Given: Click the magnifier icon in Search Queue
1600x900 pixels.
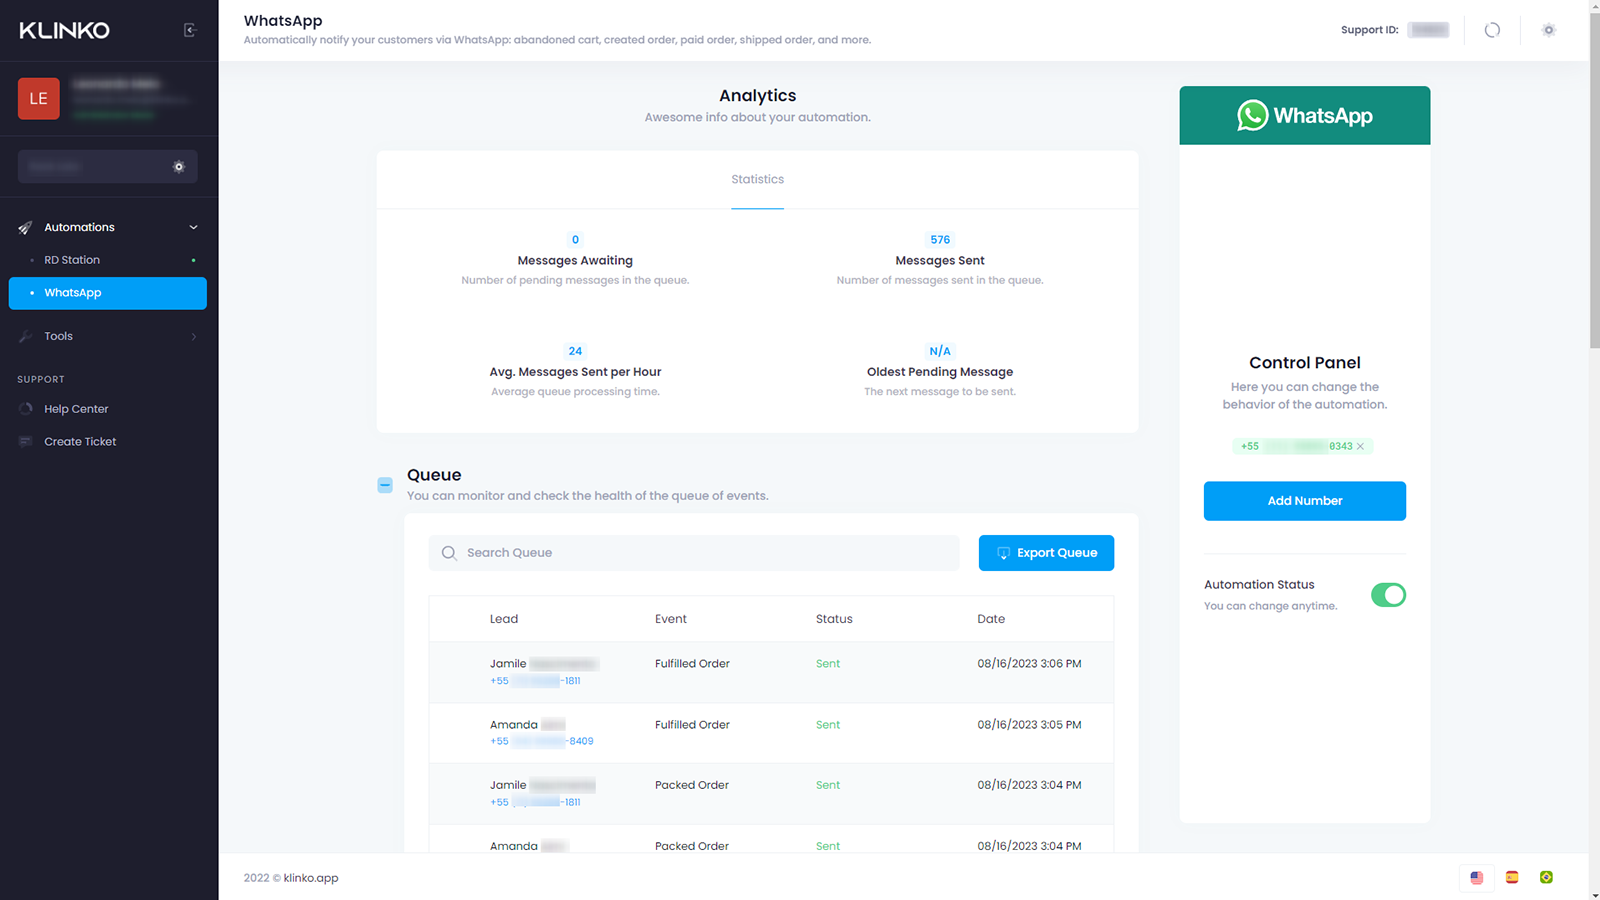Looking at the screenshot, I should (x=449, y=553).
